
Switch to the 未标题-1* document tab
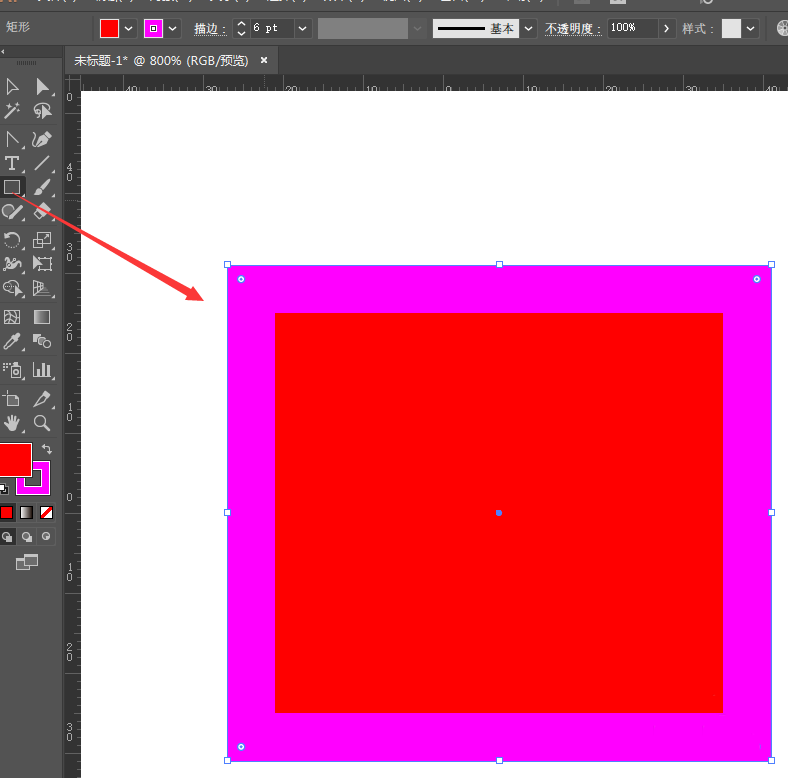point(161,61)
